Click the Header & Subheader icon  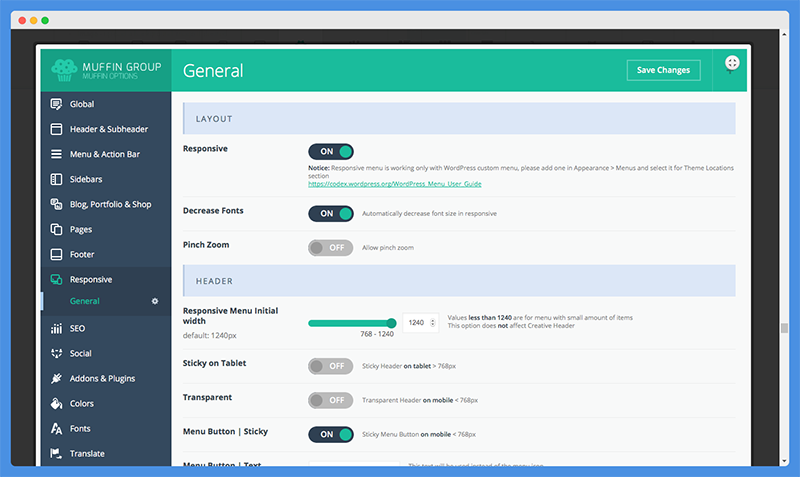click(x=56, y=129)
